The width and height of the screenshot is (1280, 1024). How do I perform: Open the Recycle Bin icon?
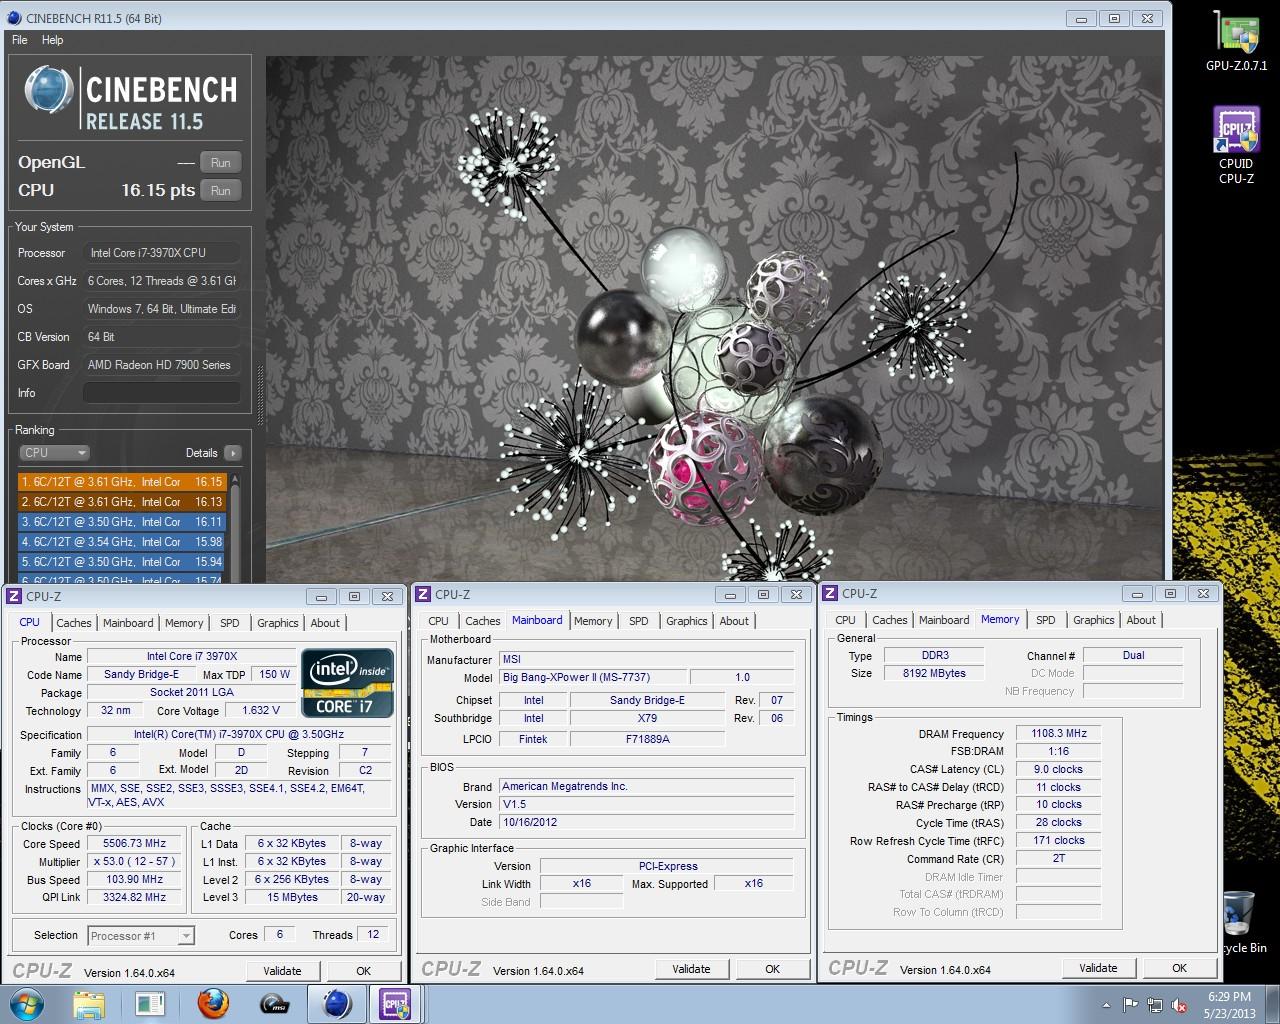point(1241,922)
